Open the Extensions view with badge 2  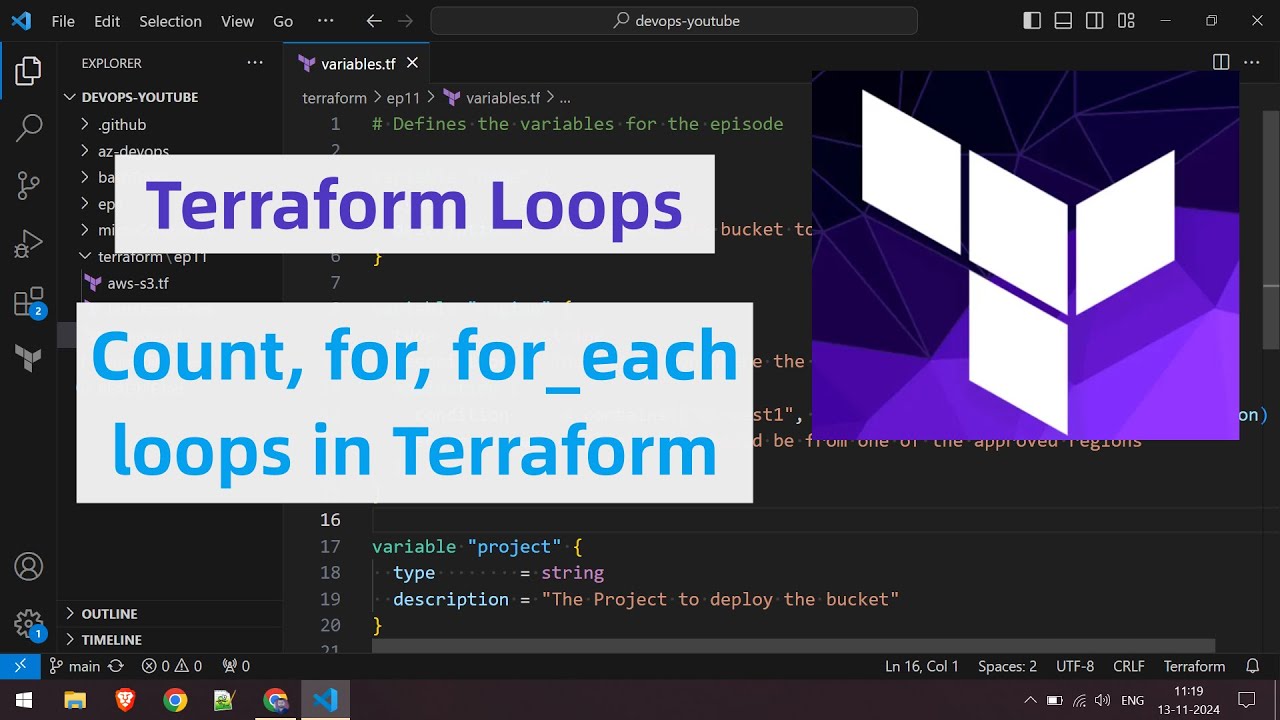[x=29, y=302]
